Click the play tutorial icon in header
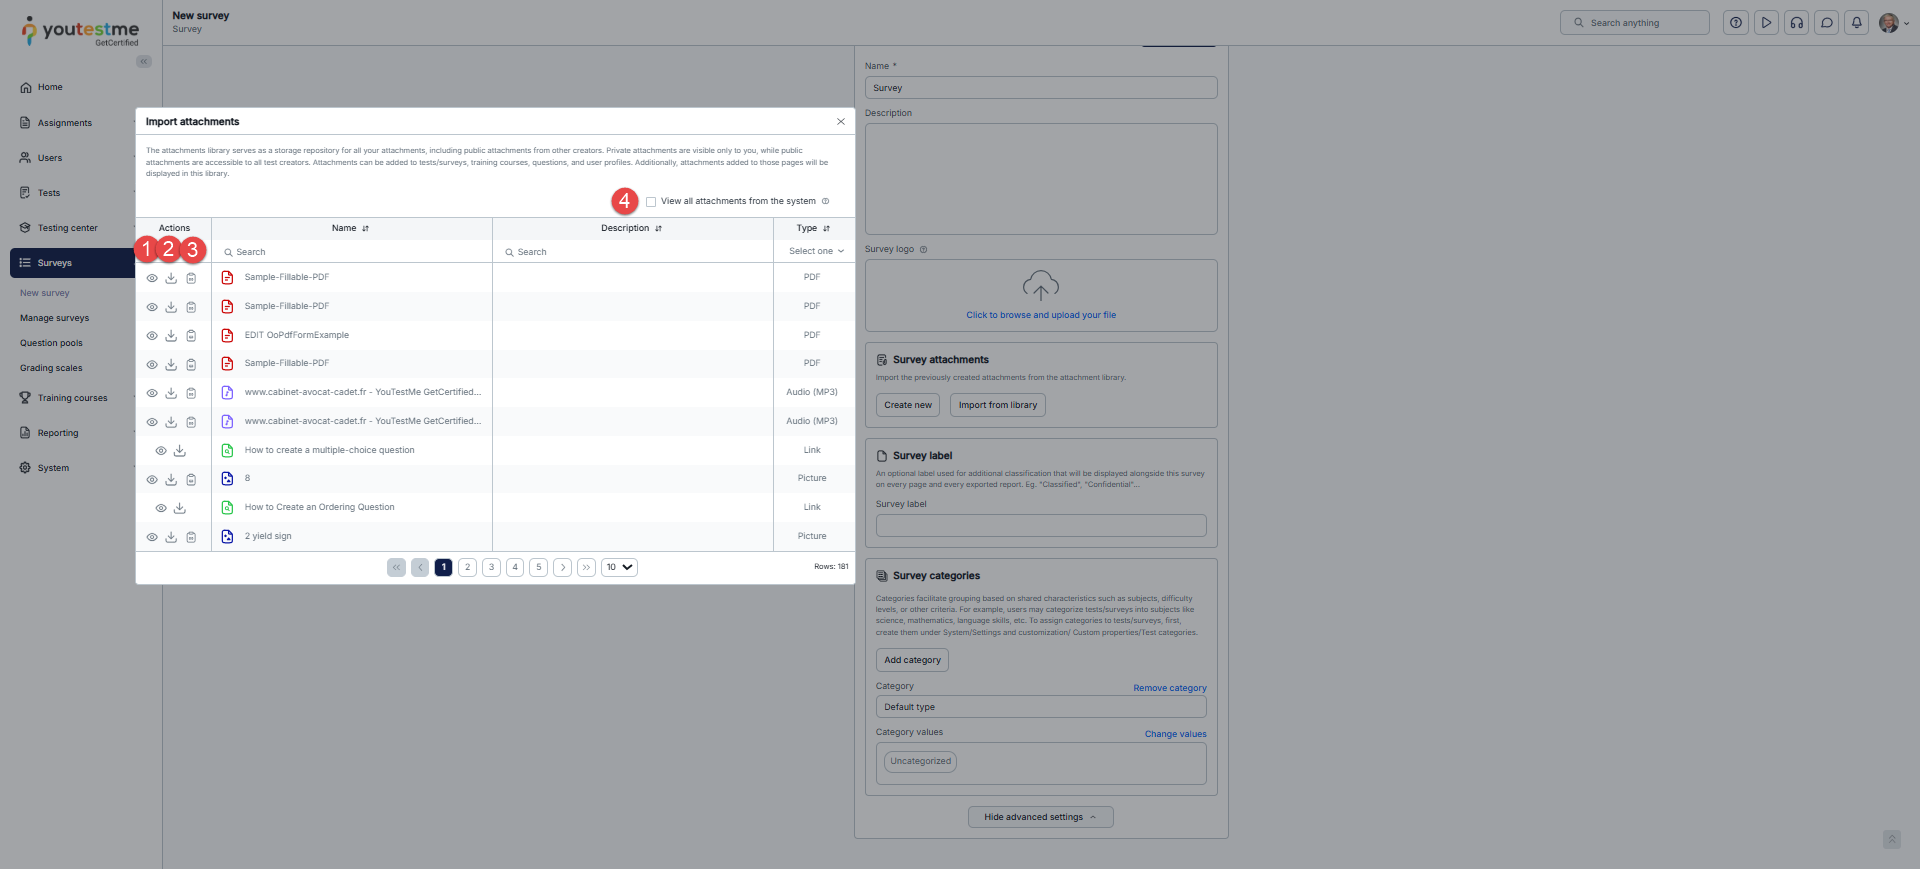This screenshot has width=1920, height=869. tap(1766, 23)
